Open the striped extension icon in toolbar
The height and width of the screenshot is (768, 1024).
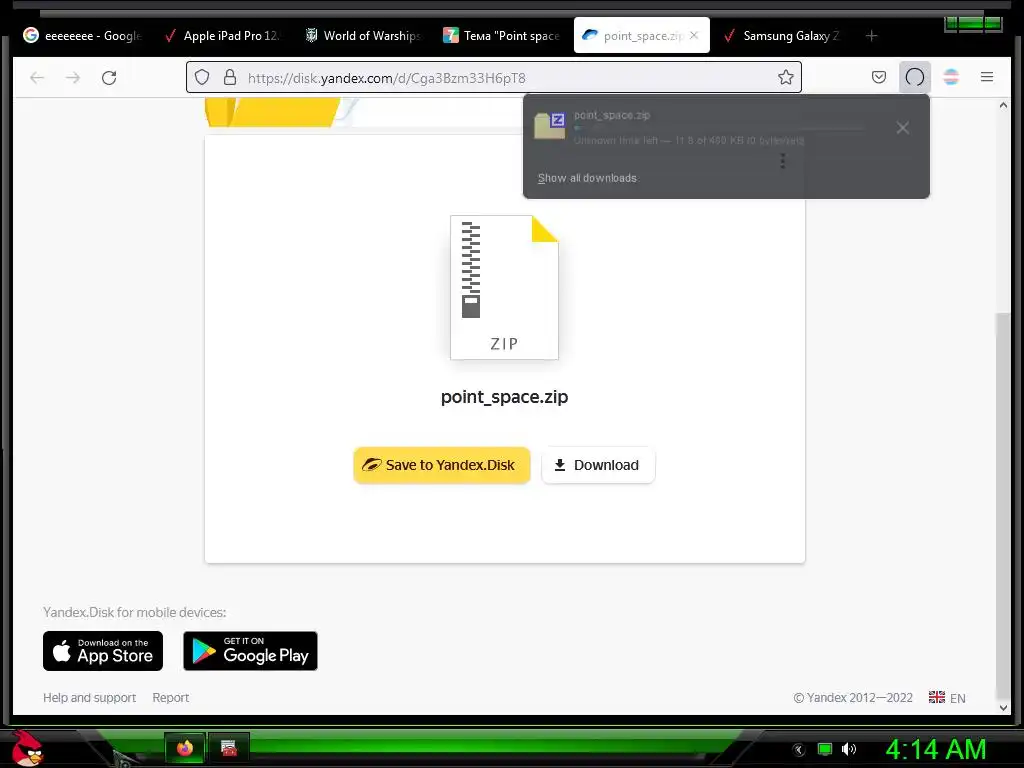(951, 78)
